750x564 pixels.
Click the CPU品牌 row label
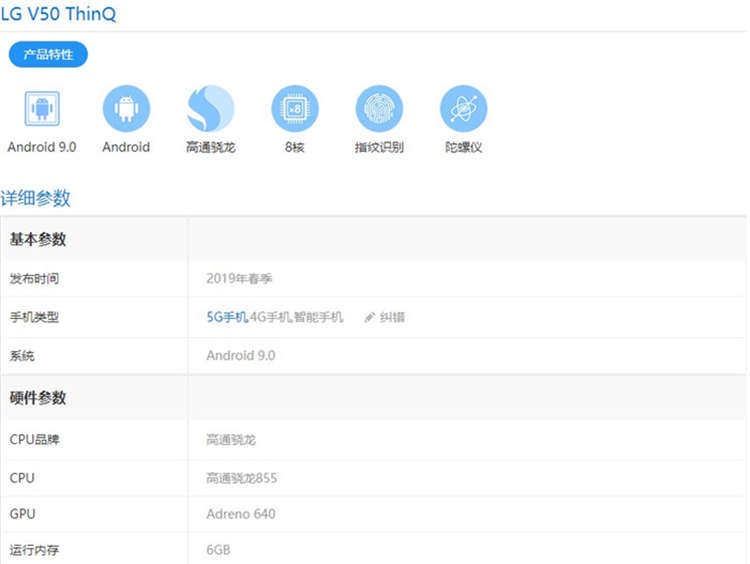34,440
